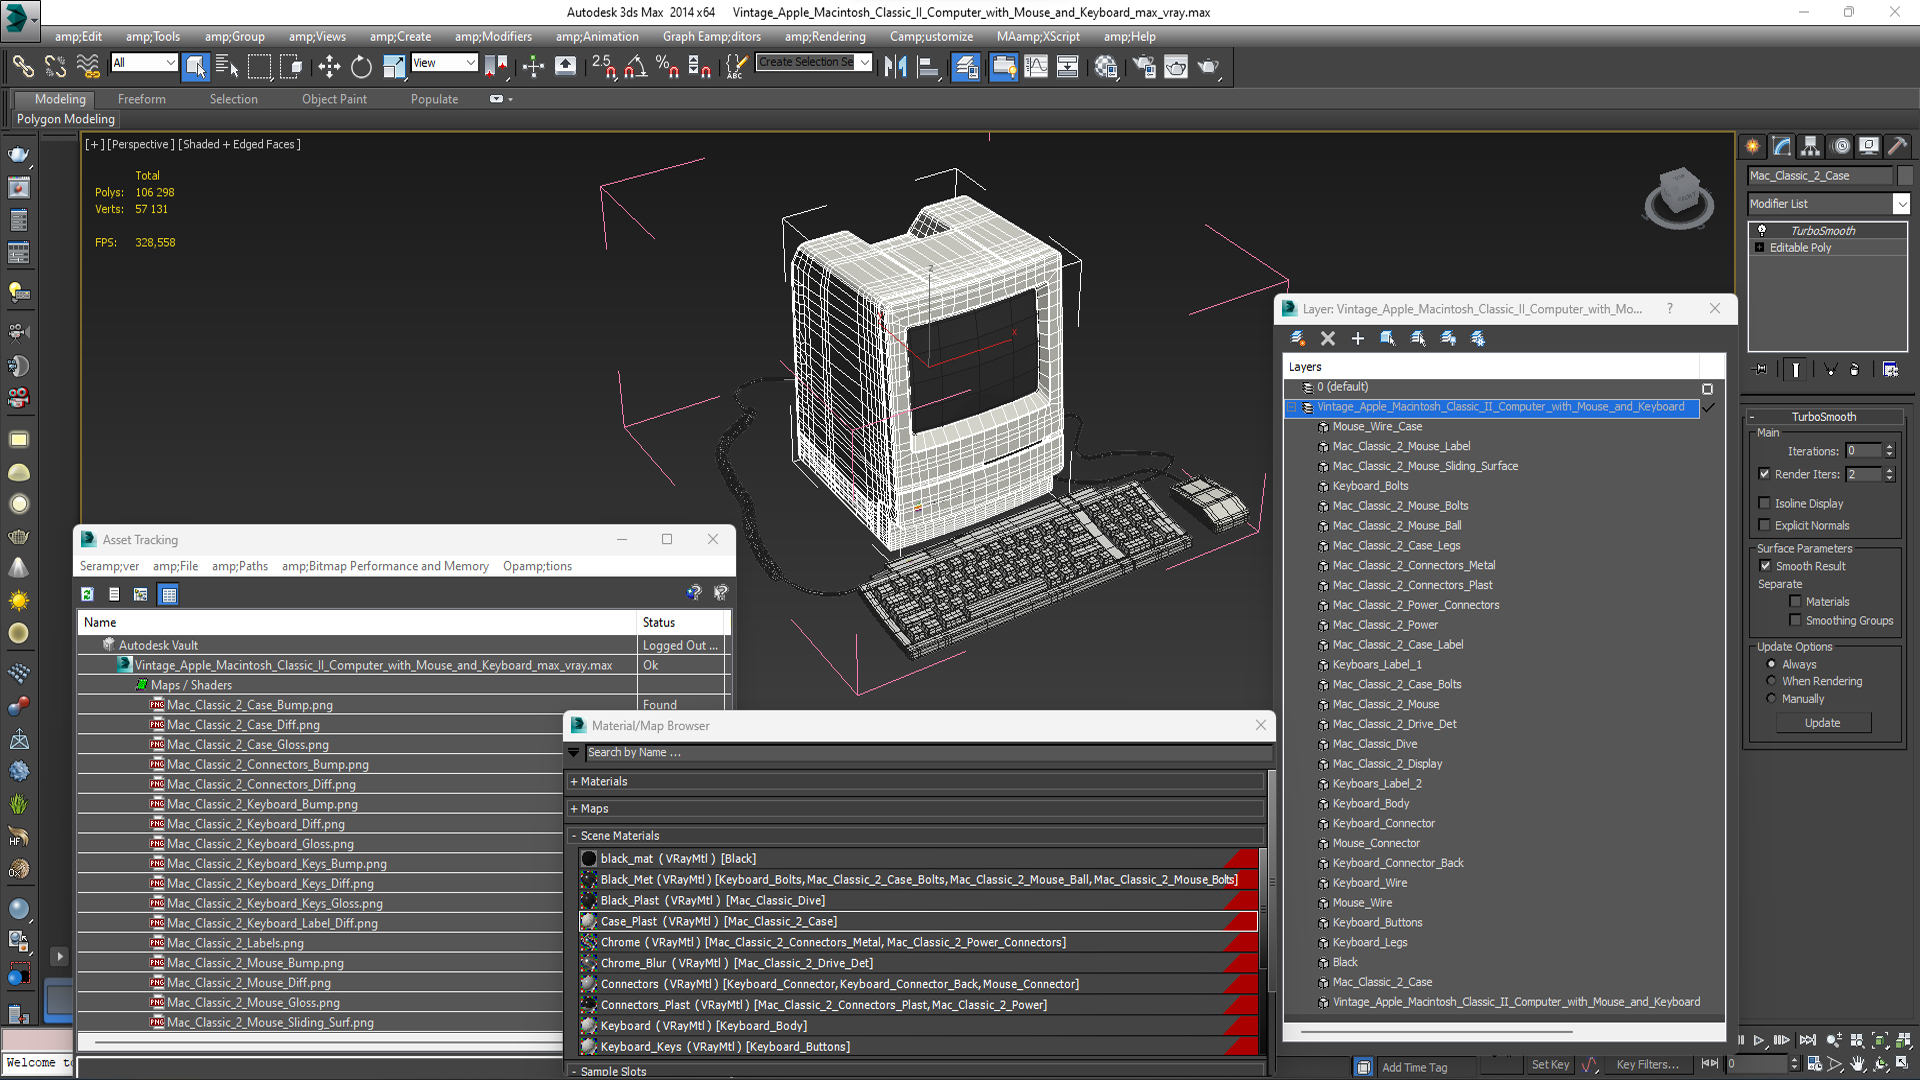Open Render Setup teapot icon
The height and width of the screenshot is (1080, 1920).
click(x=1143, y=67)
